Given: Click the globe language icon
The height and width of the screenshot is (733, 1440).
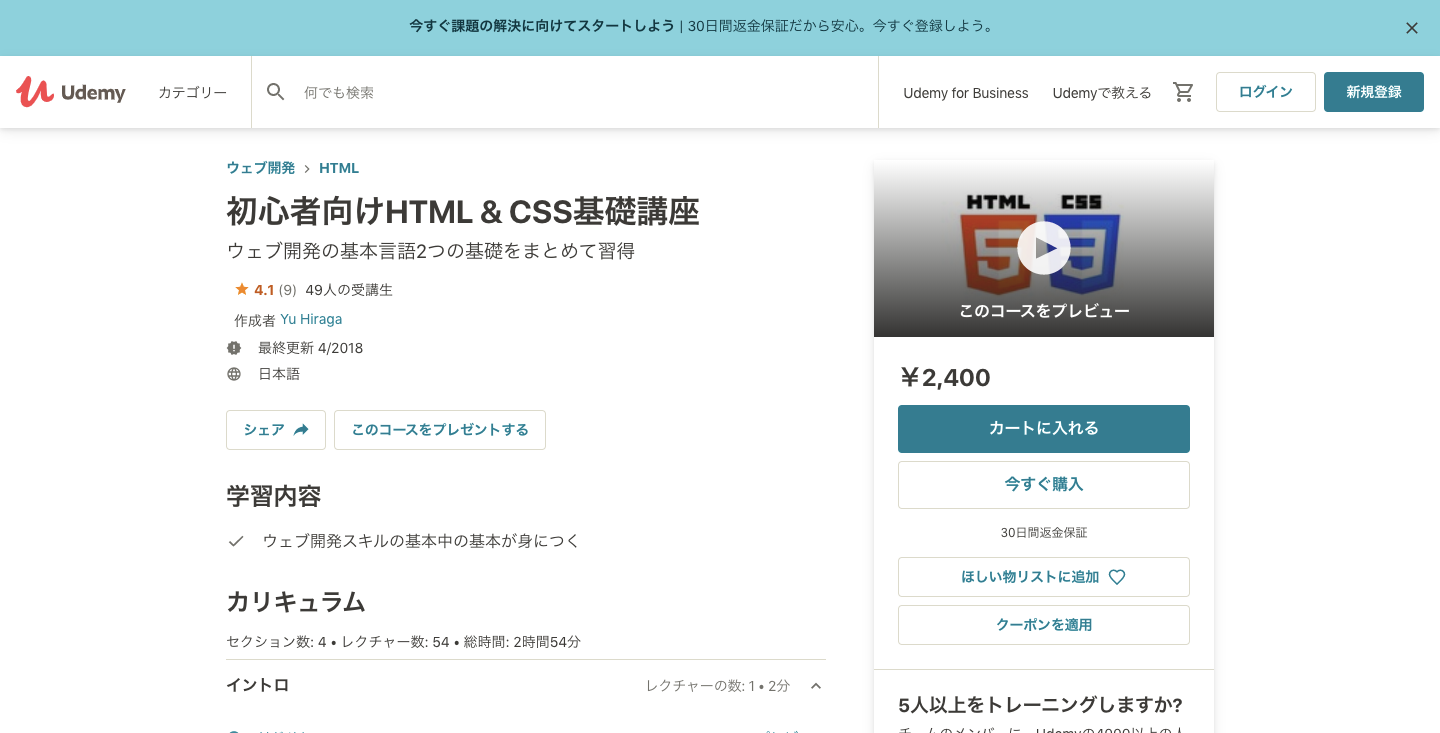Looking at the screenshot, I should pyautogui.click(x=234, y=374).
